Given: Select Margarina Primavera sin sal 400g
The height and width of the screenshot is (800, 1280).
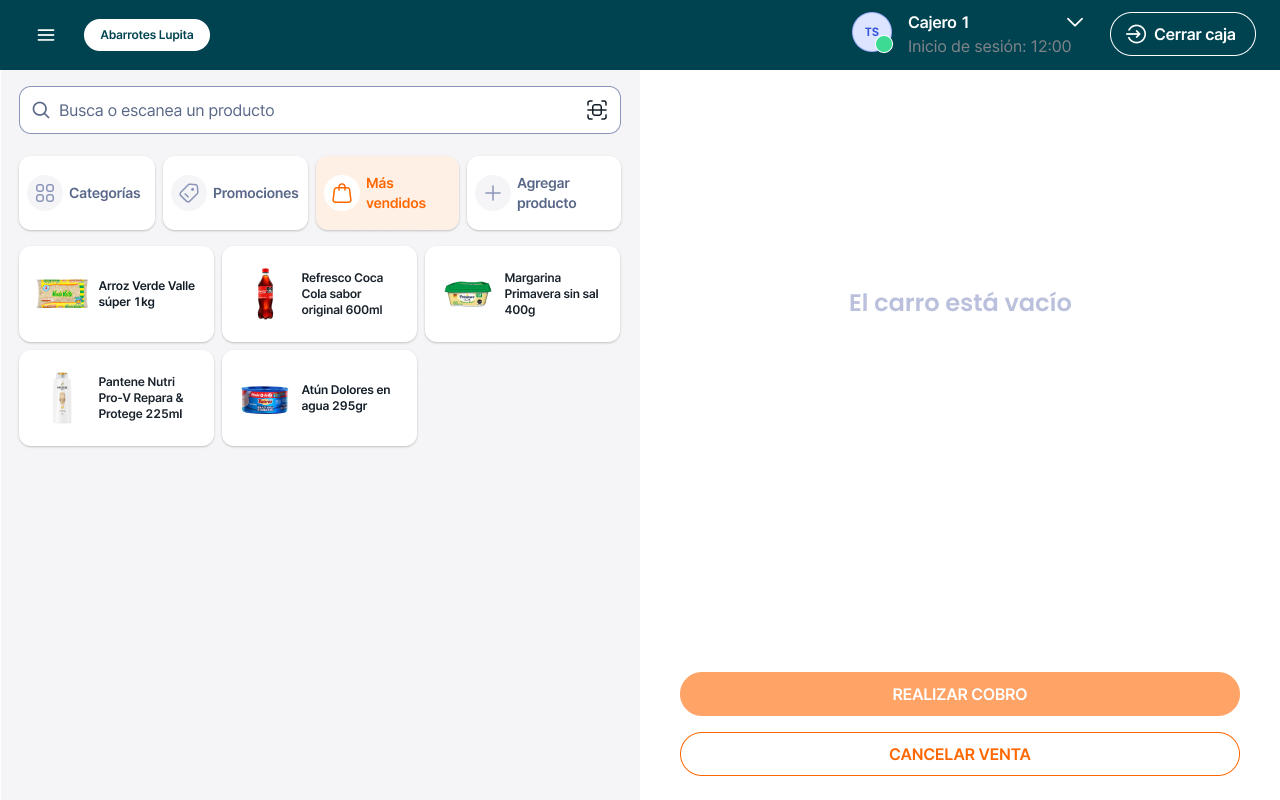Looking at the screenshot, I should pyautogui.click(x=522, y=294).
